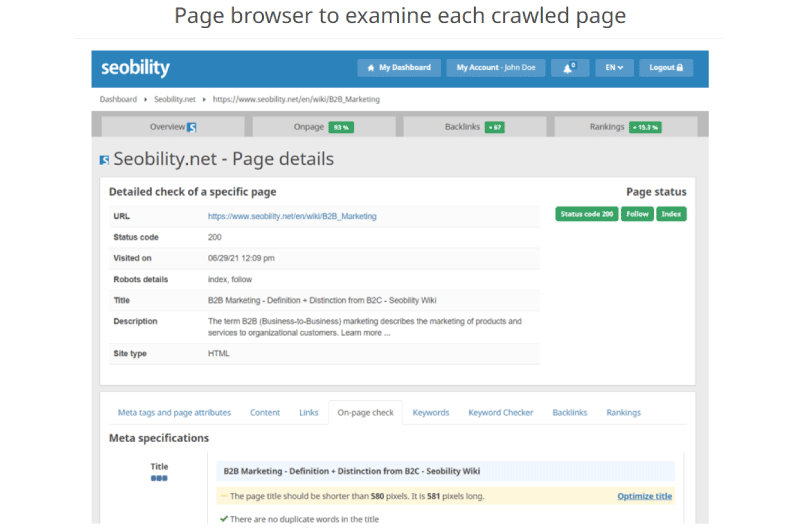Click the Title row value in details

[322, 300]
